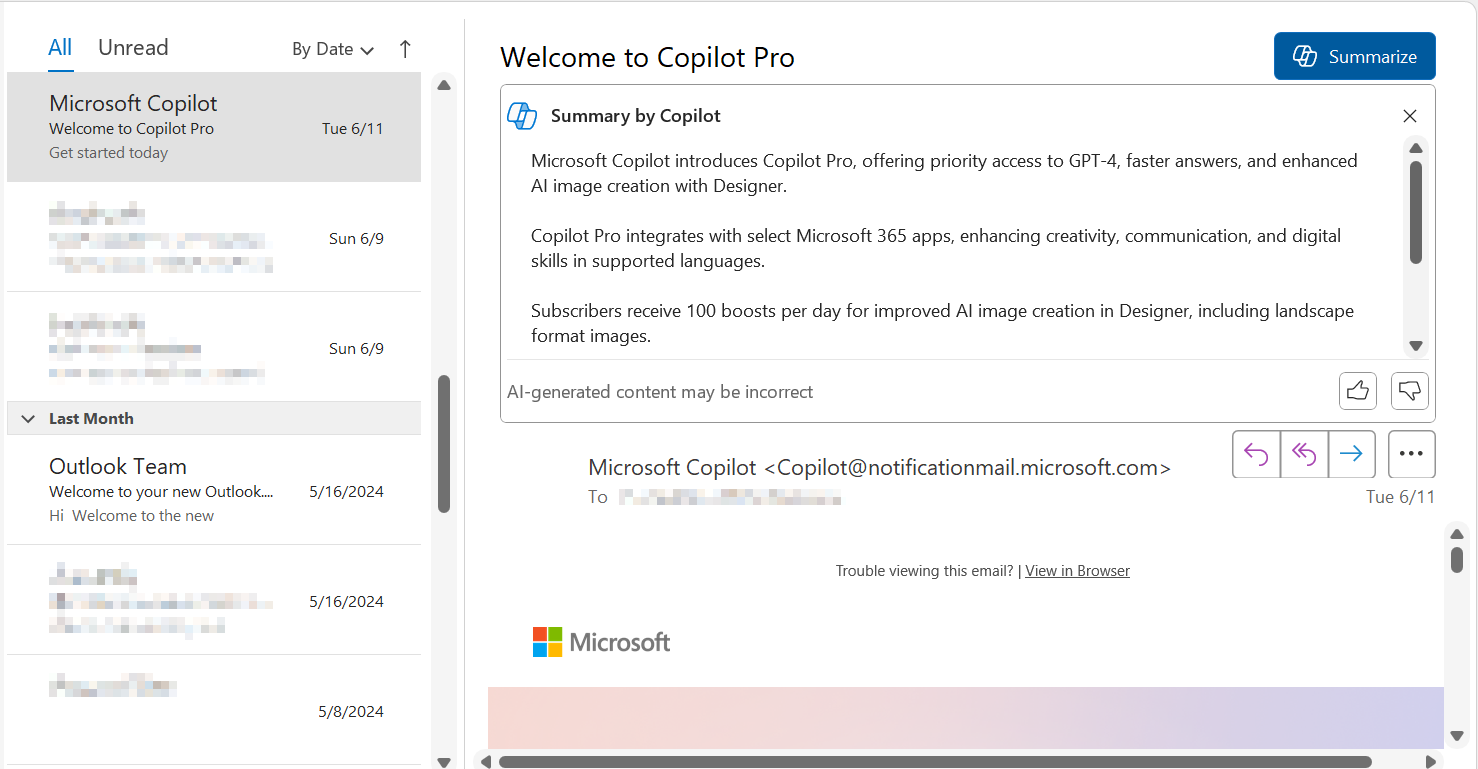Give the Copilot summary a thumbs up
Image resolution: width=1478 pixels, height=769 pixels.
pos(1357,390)
